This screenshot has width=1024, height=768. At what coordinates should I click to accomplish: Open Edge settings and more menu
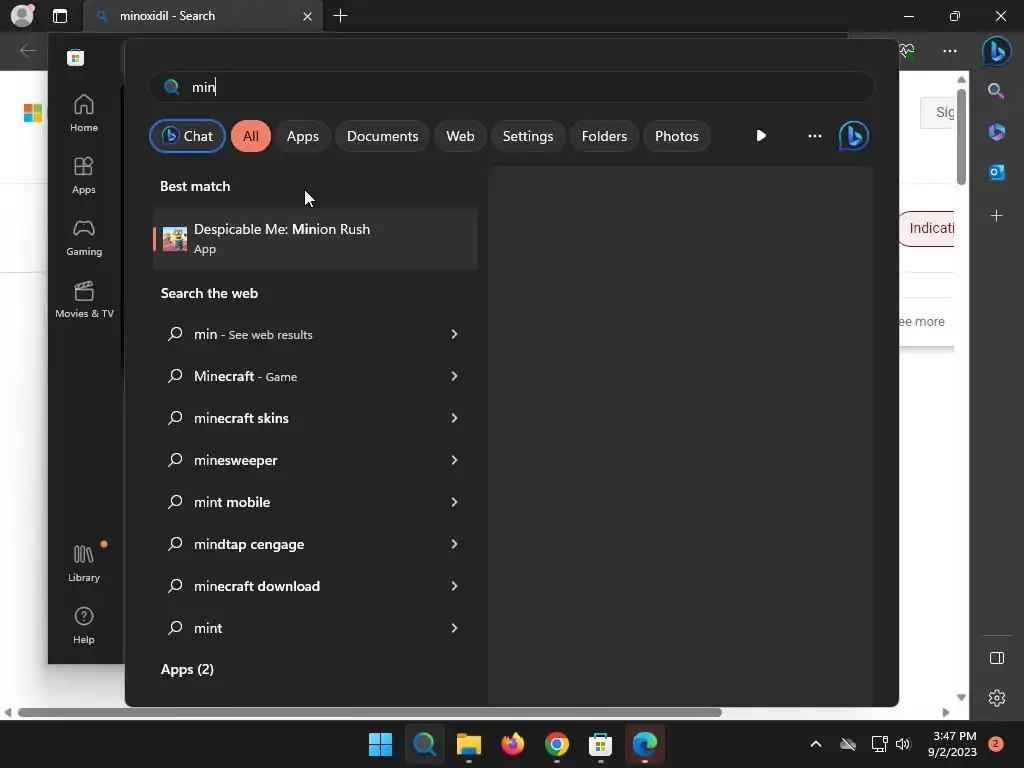tap(950, 51)
